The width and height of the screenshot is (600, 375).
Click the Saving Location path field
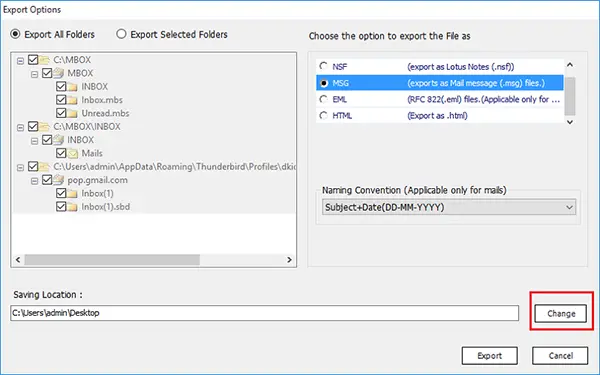(264, 313)
